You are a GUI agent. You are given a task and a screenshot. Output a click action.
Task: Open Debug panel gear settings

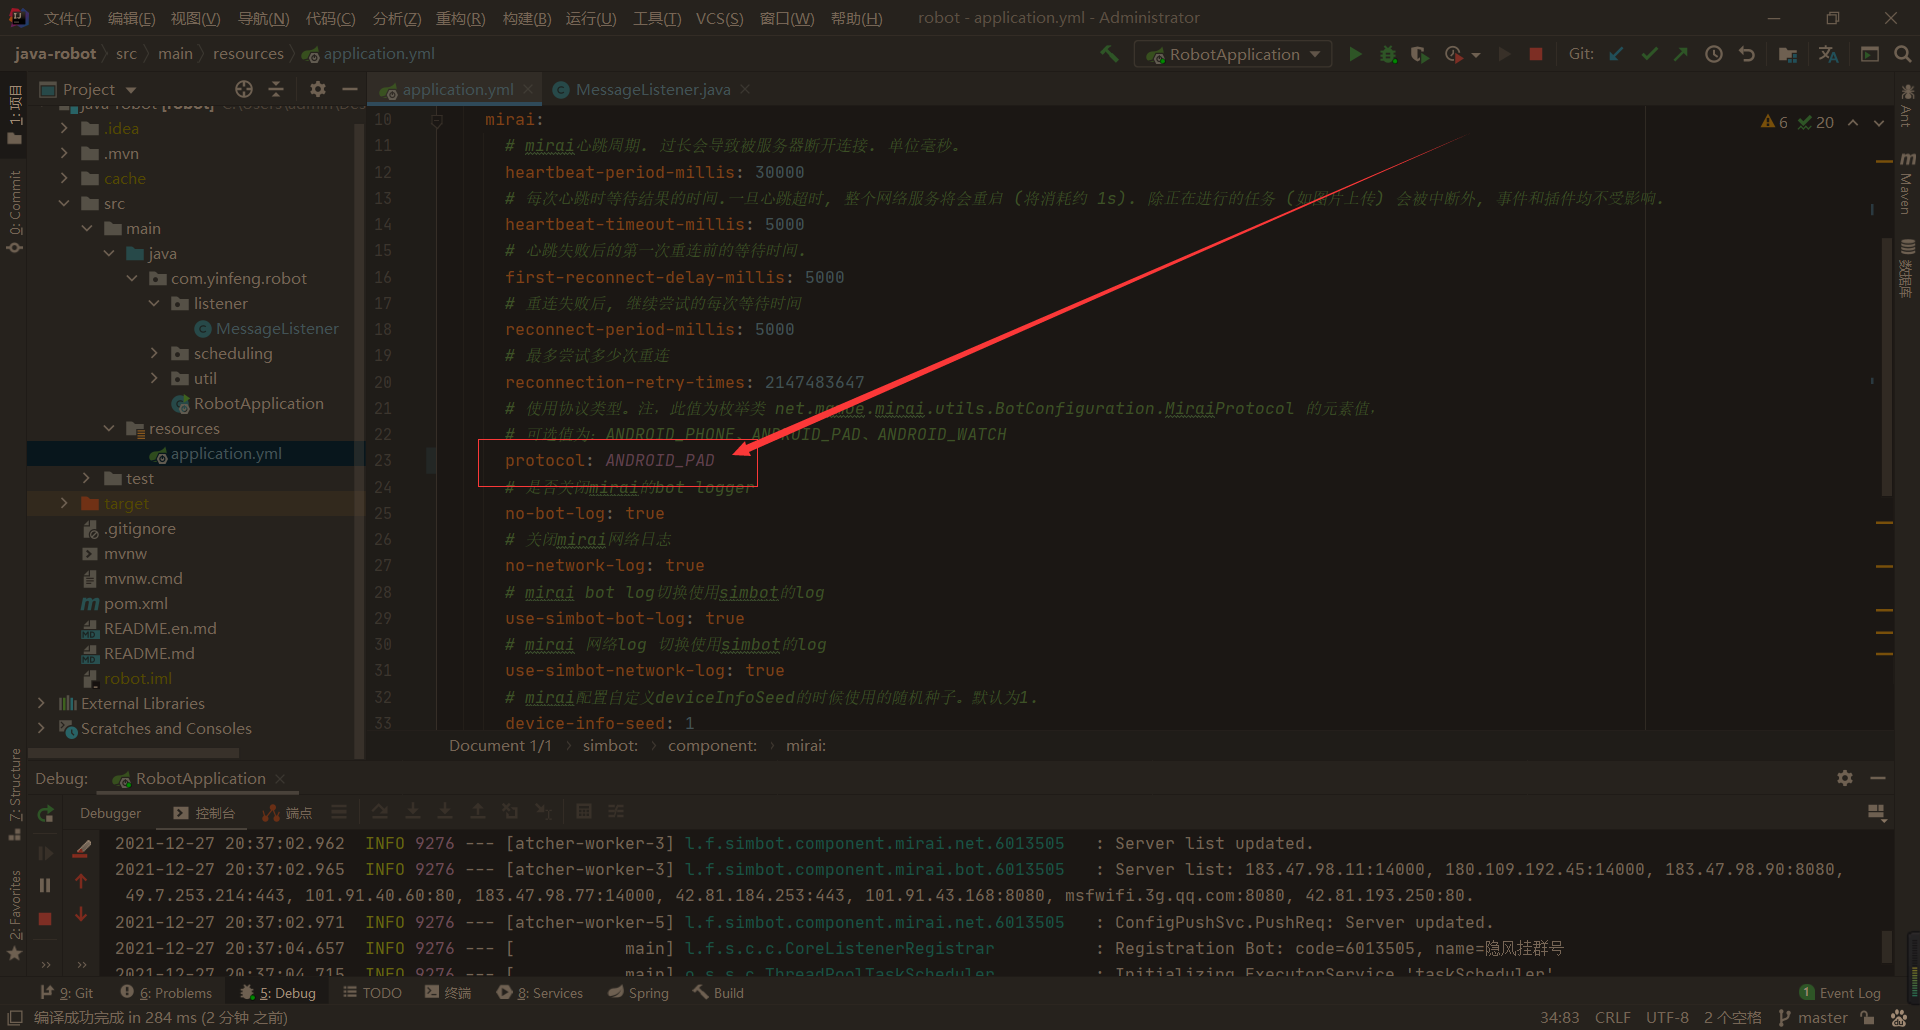(1845, 778)
